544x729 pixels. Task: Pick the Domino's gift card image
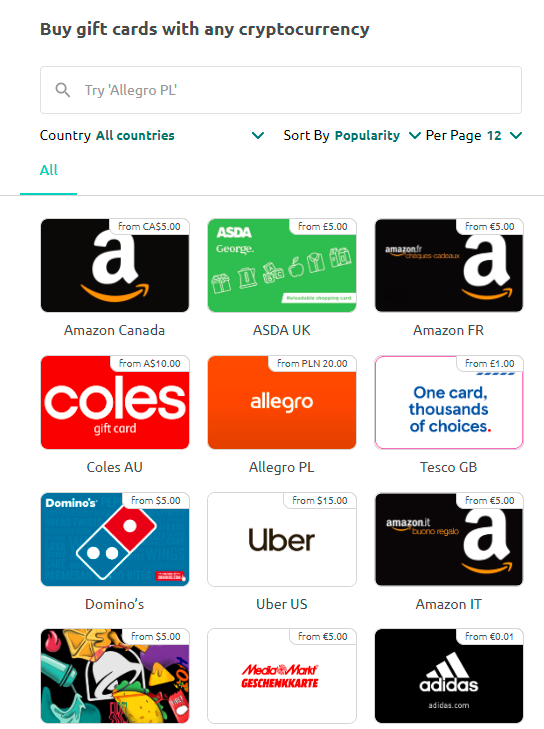115,539
